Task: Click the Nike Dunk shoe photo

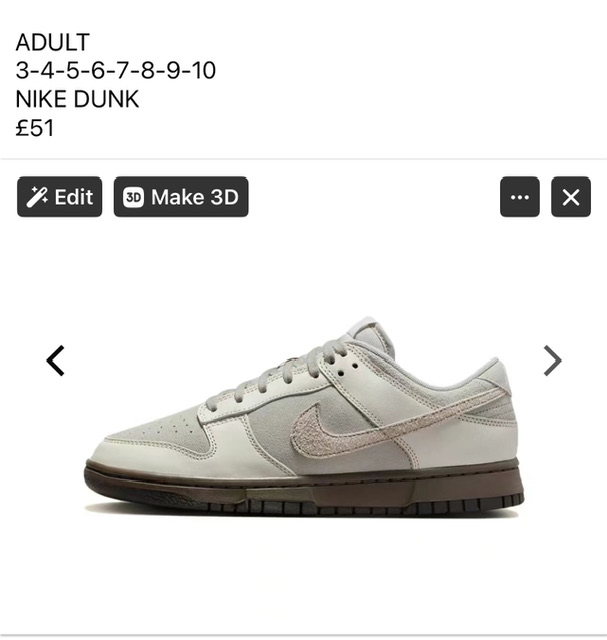Action: 304,414
